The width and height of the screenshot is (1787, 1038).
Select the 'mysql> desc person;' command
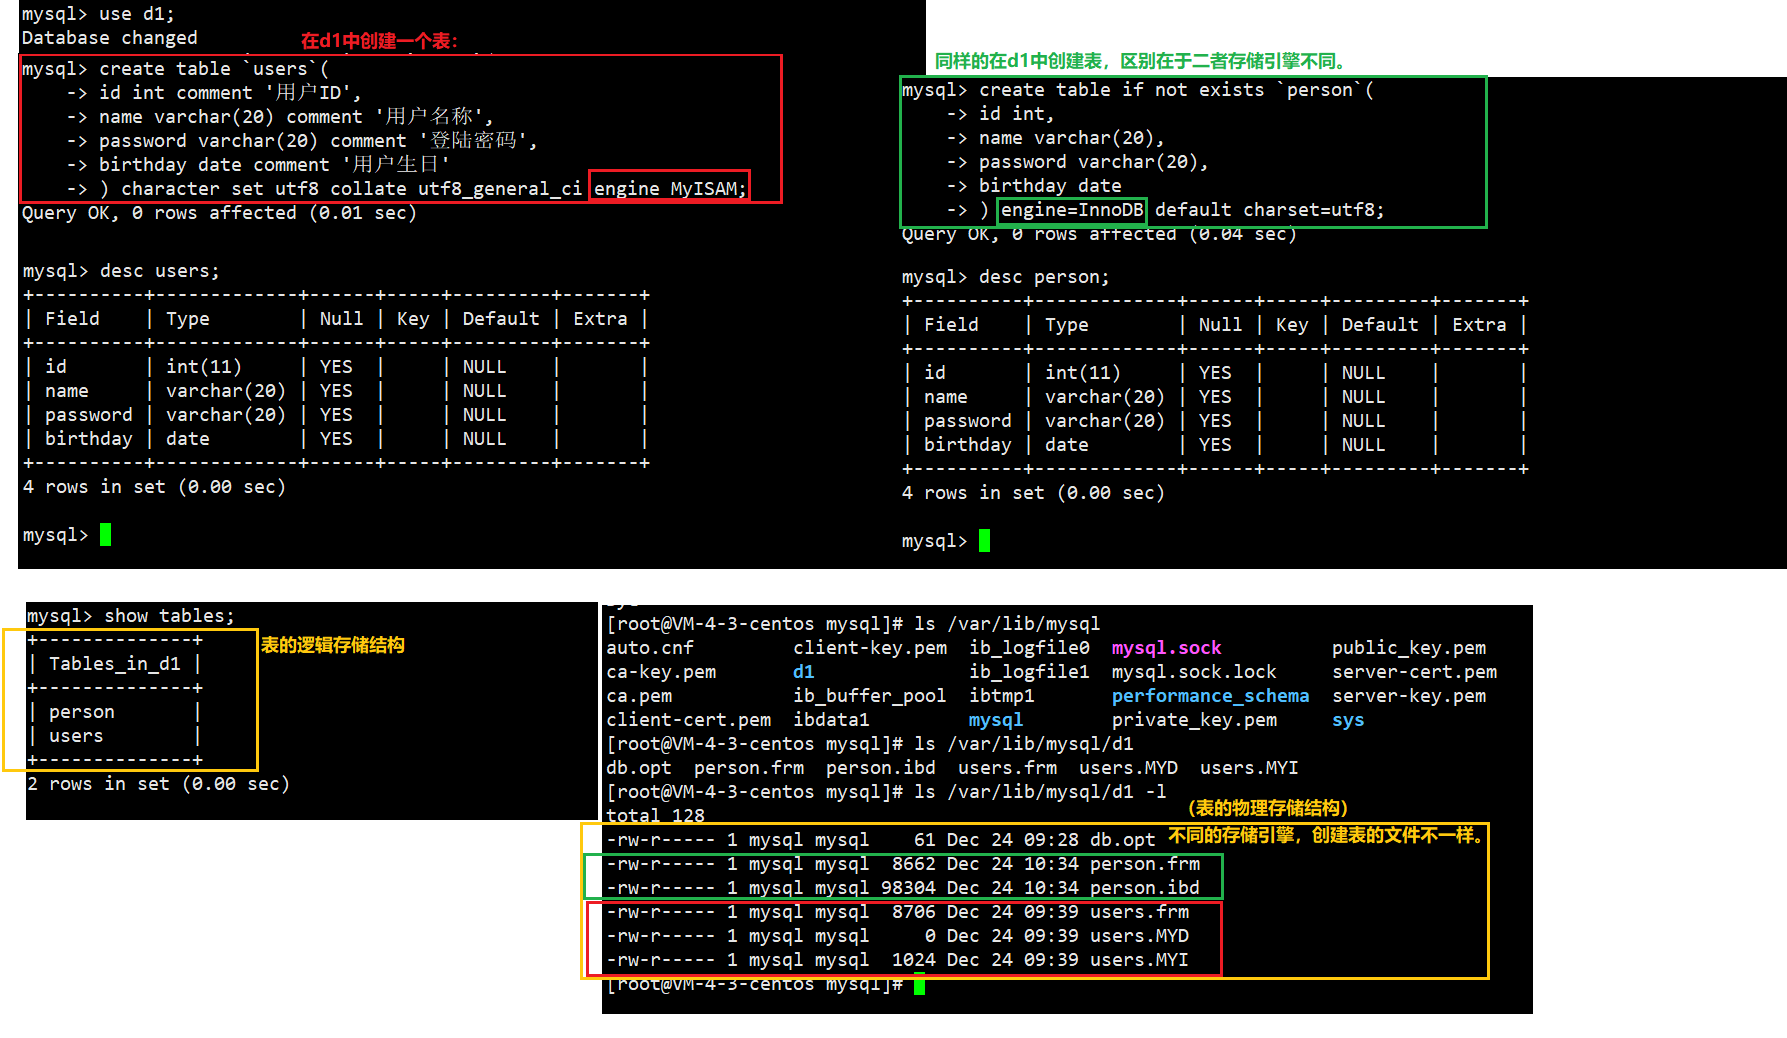click(x=1005, y=277)
